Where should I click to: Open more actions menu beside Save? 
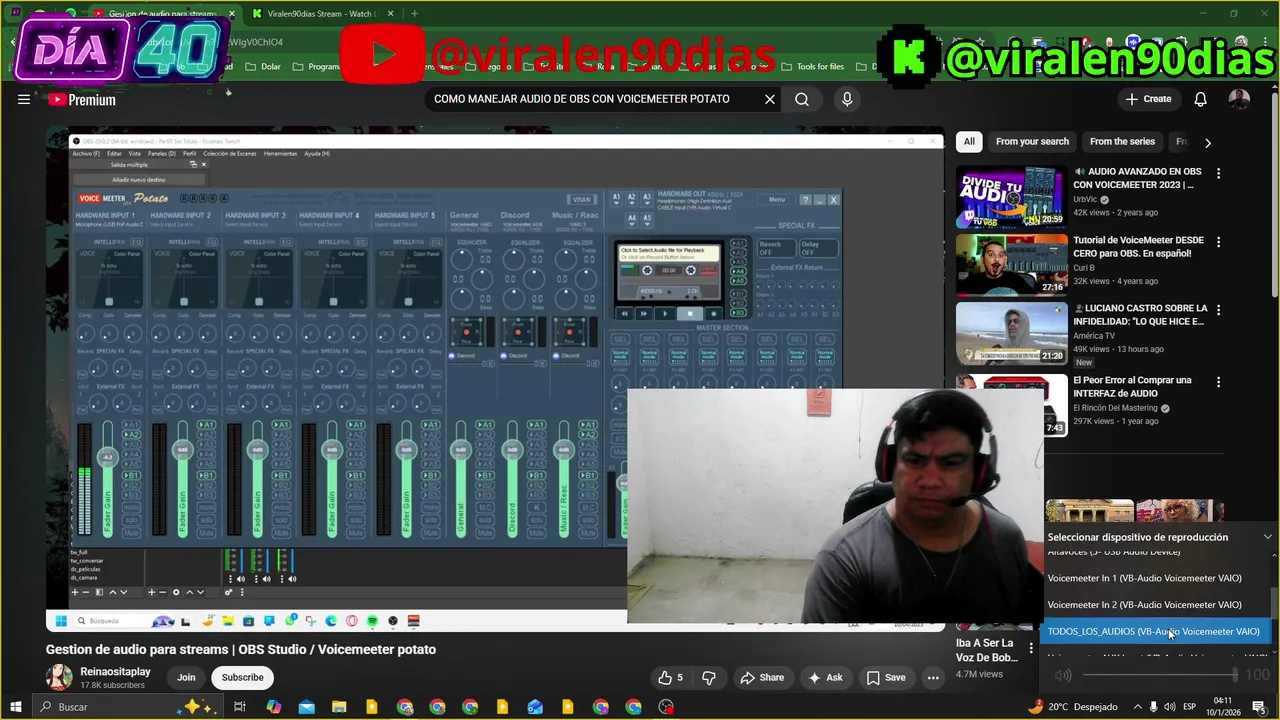[932, 677]
